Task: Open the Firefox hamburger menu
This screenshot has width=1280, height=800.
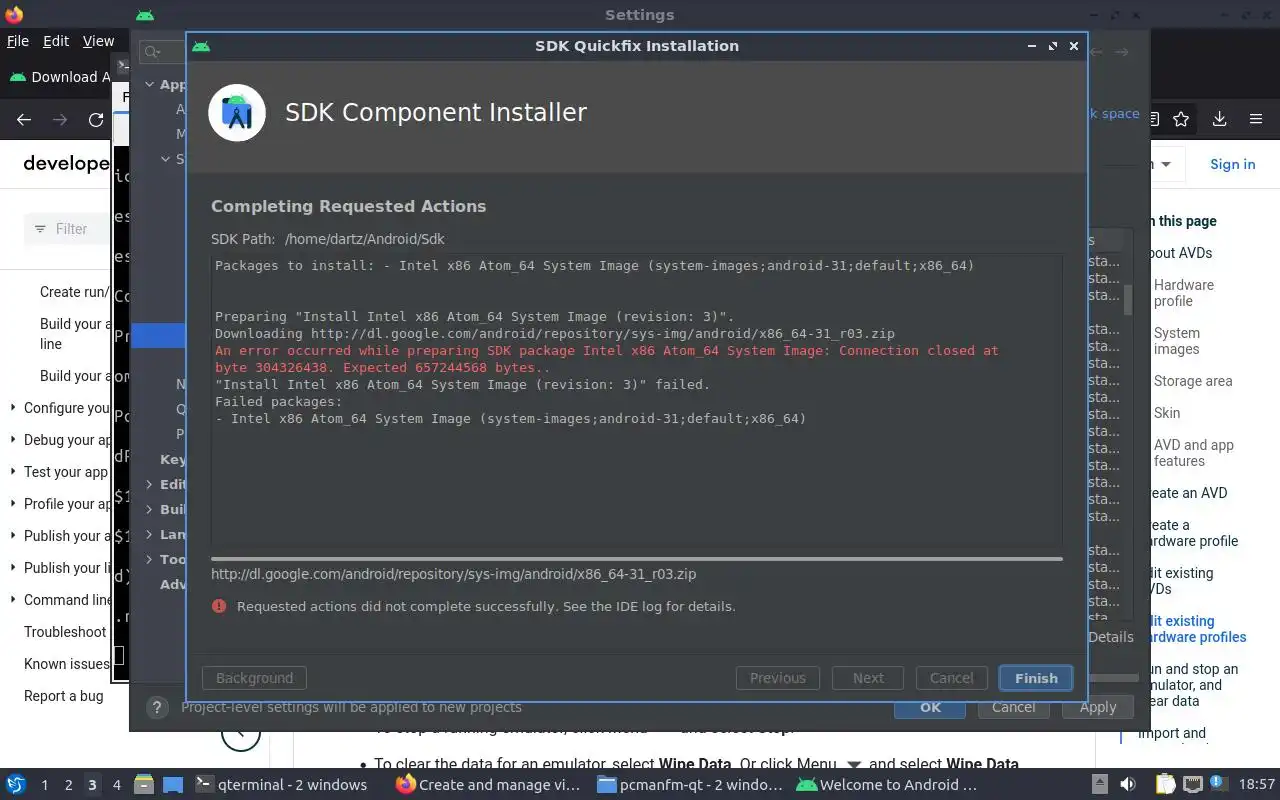Action: coord(1256,120)
